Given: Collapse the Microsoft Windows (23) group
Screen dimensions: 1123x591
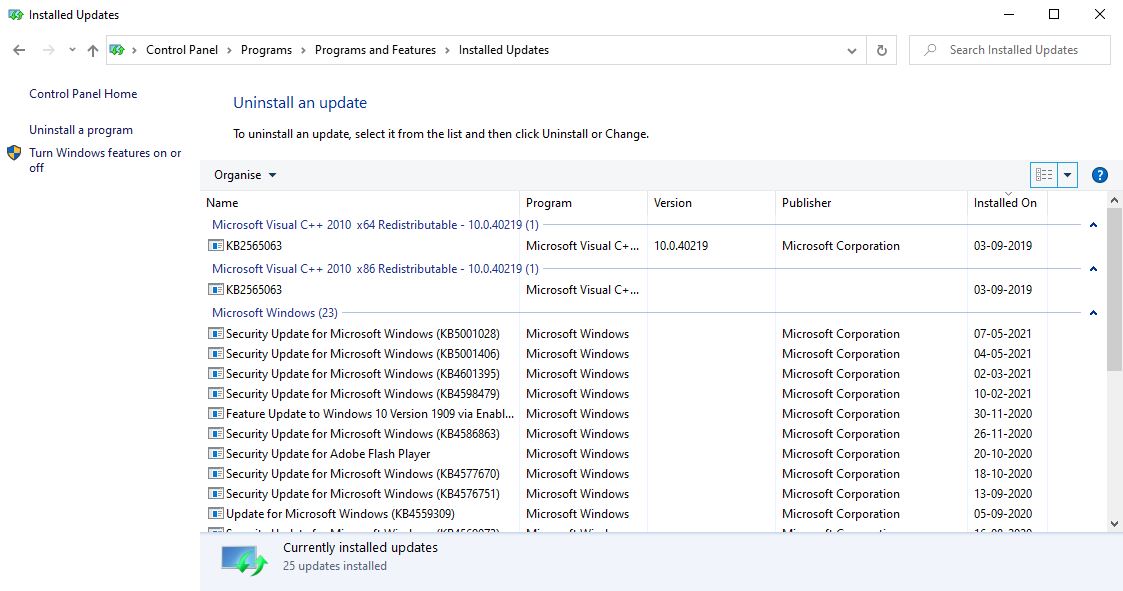Looking at the screenshot, I should click(1093, 313).
